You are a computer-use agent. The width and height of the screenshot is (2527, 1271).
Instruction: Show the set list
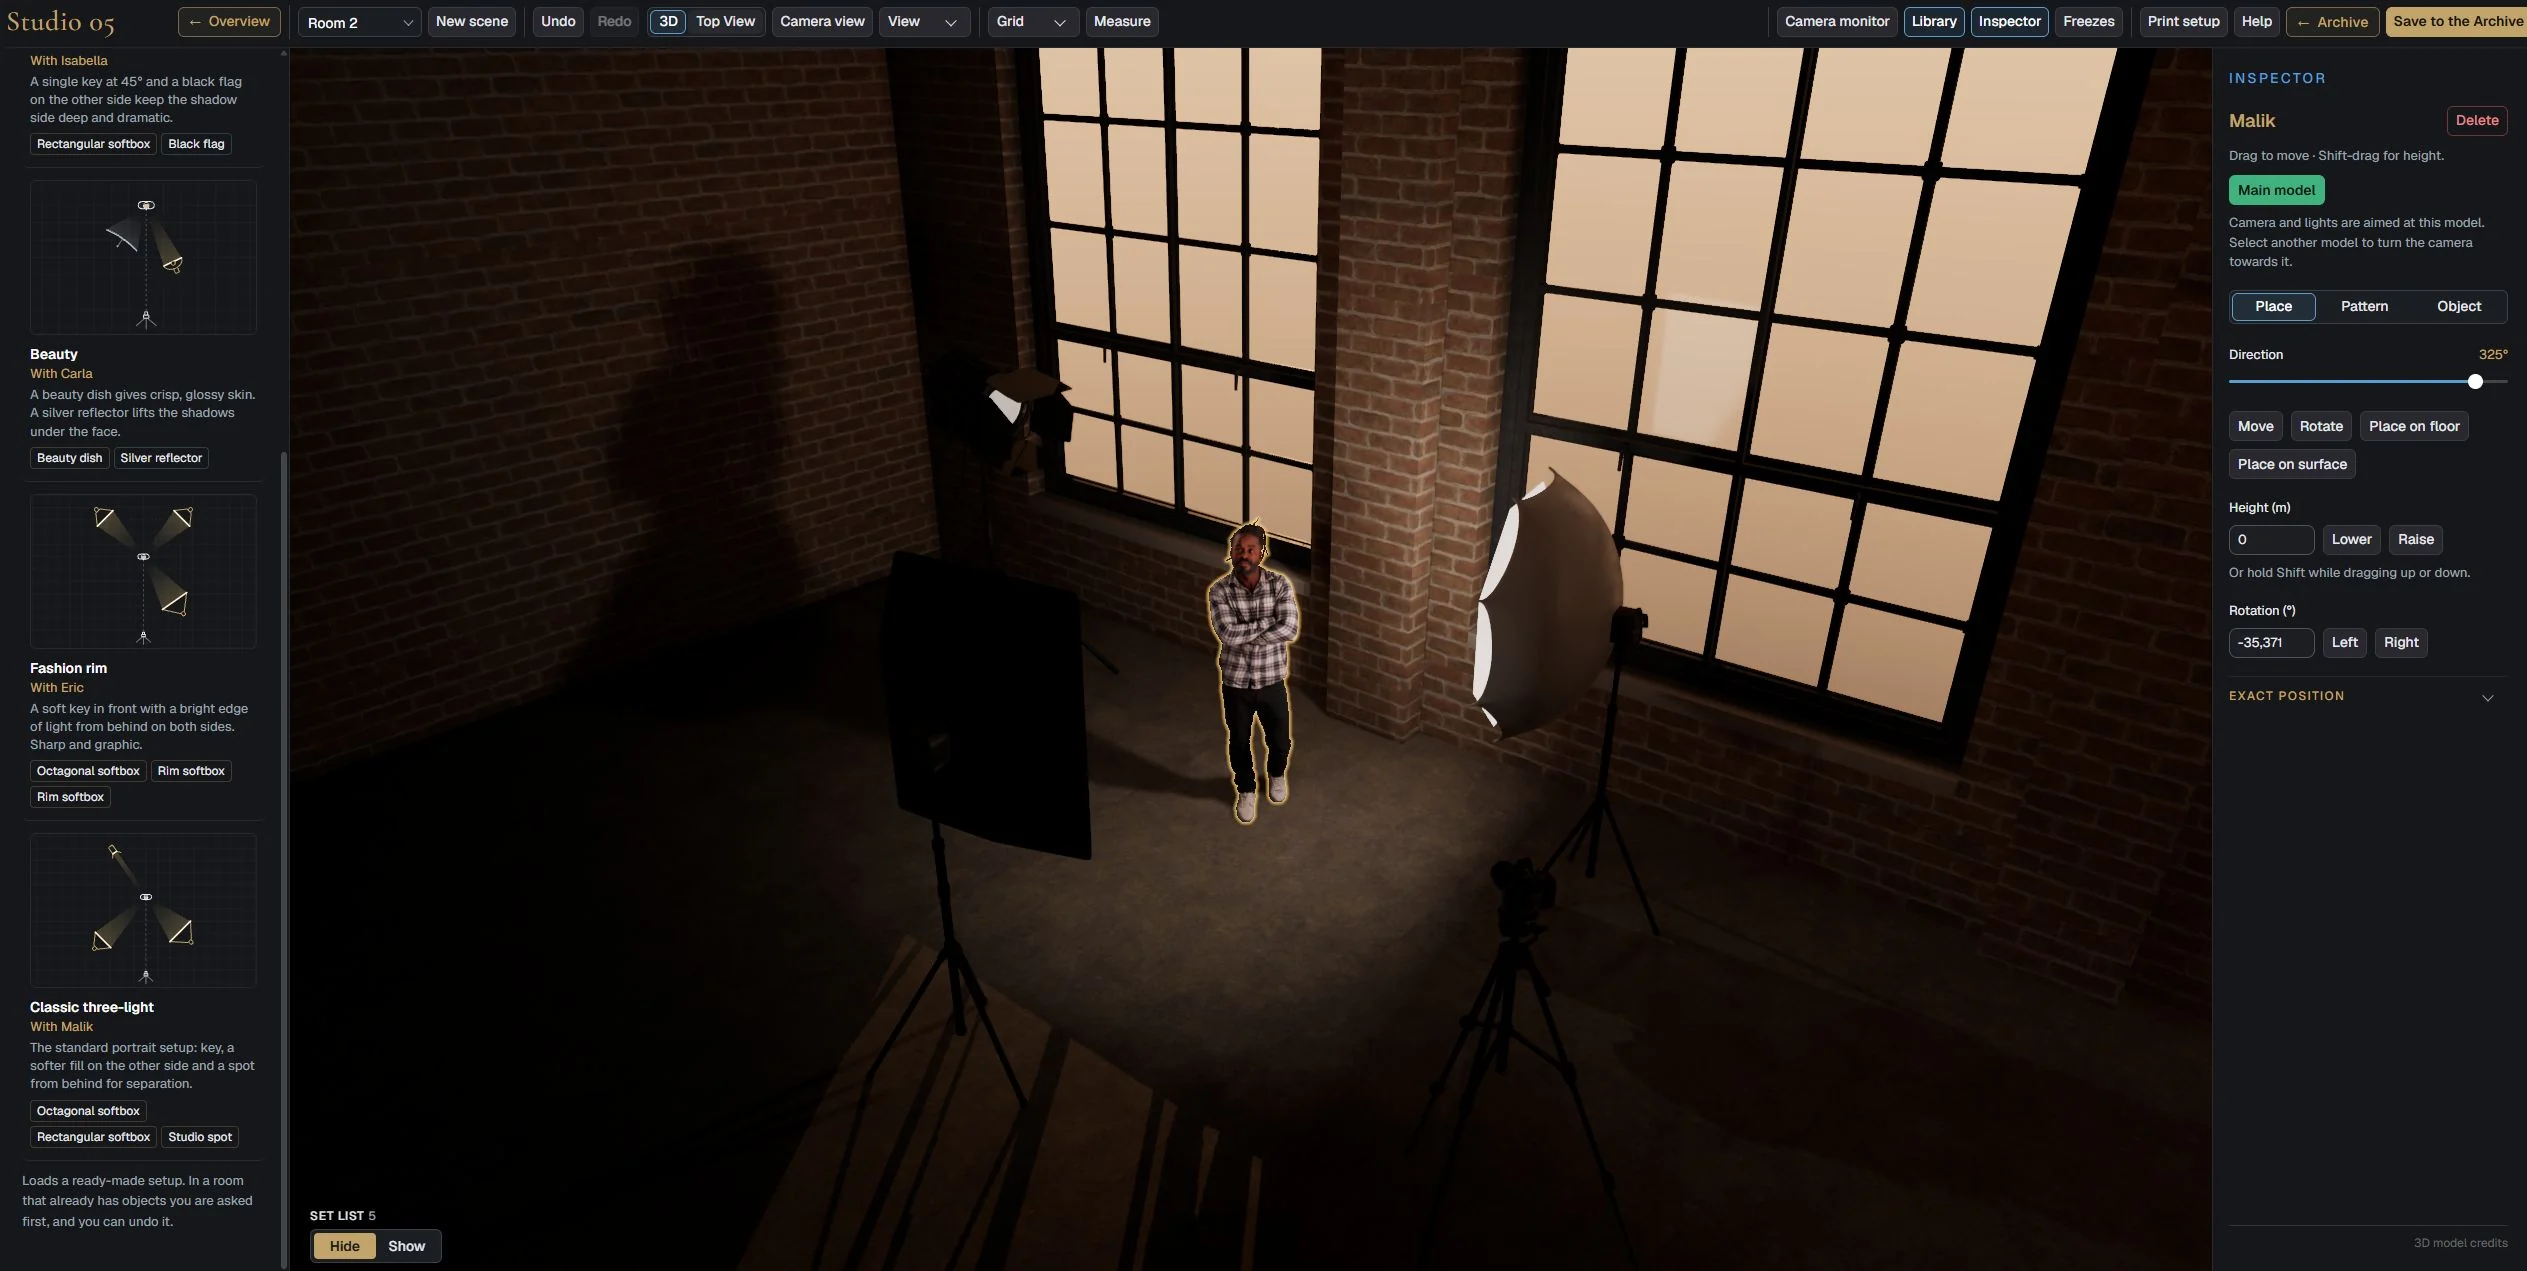406,1247
